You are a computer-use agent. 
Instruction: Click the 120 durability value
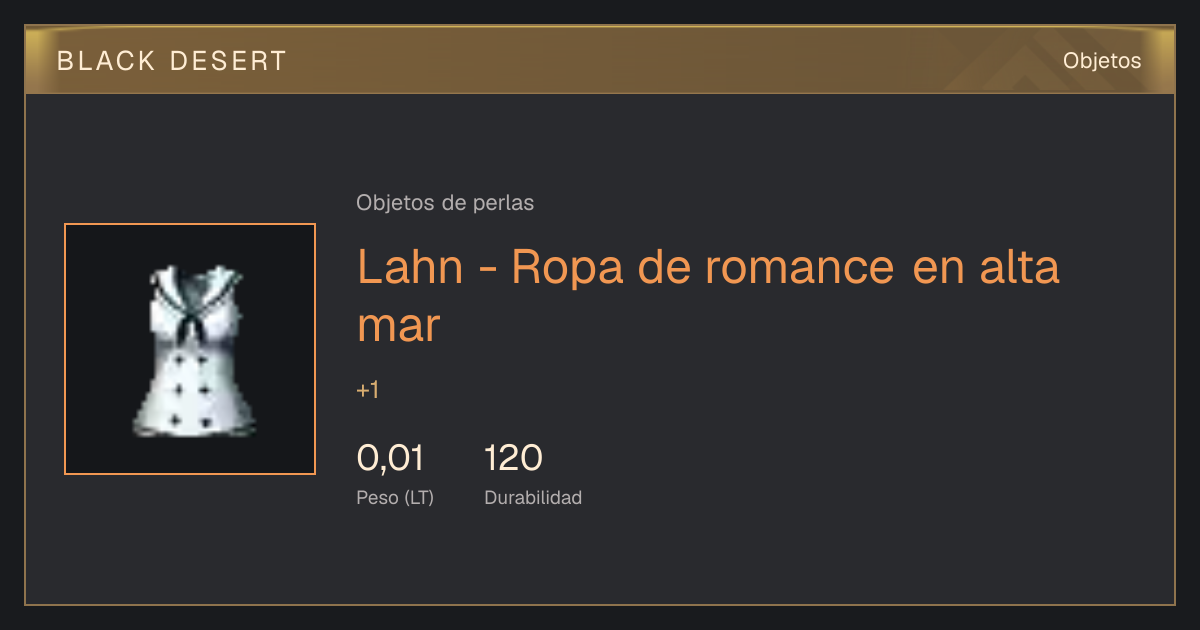coord(513,459)
